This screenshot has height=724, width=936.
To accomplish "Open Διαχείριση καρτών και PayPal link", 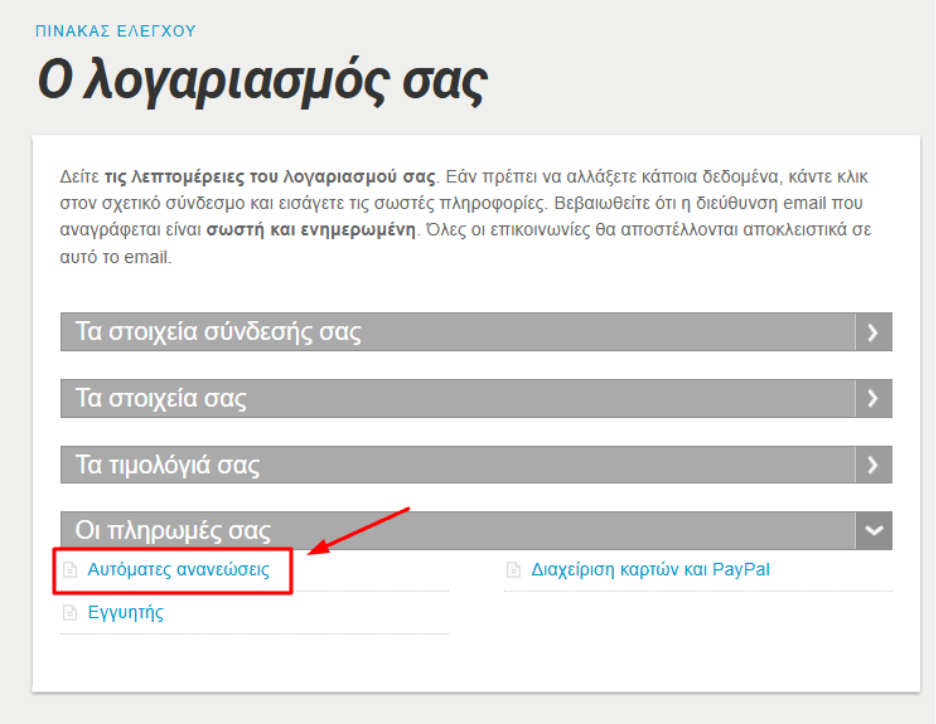I will coord(650,569).
